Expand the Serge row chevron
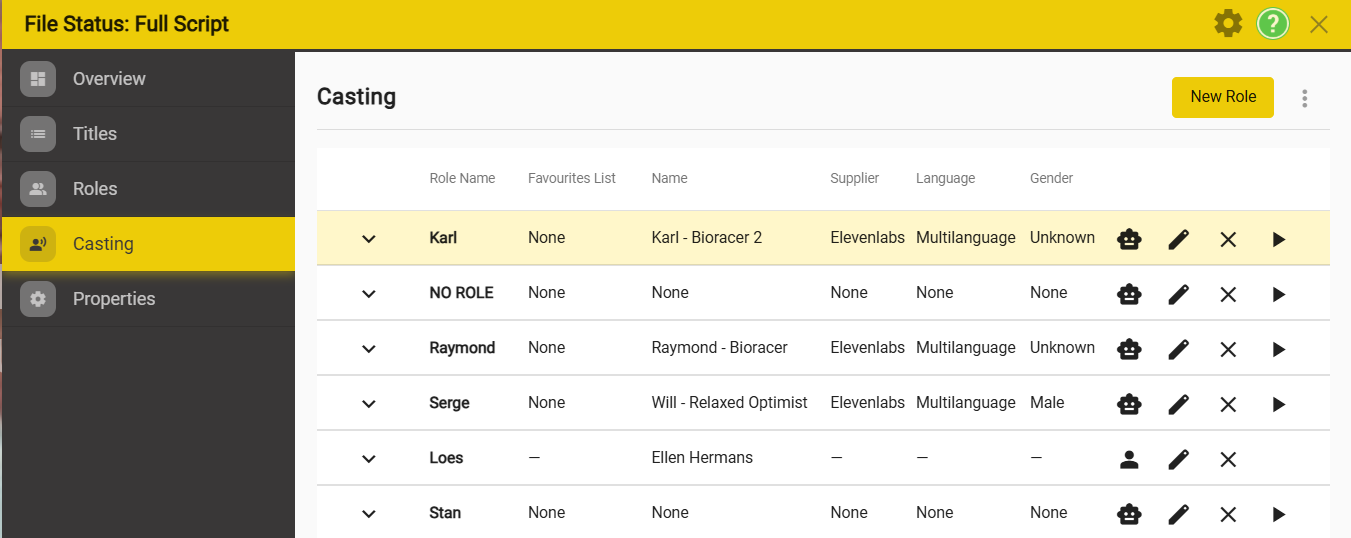This screenshot has height=538, width=1351. 369,404
